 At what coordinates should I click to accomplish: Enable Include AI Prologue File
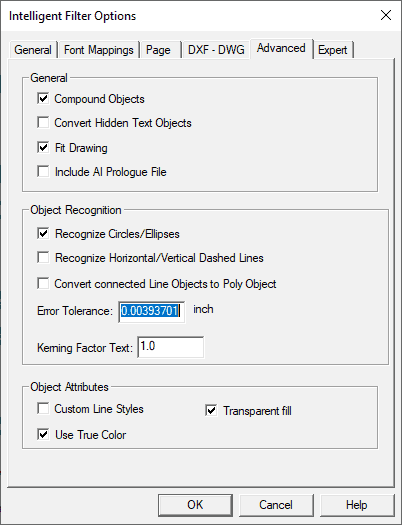click(x=43, y=171)
